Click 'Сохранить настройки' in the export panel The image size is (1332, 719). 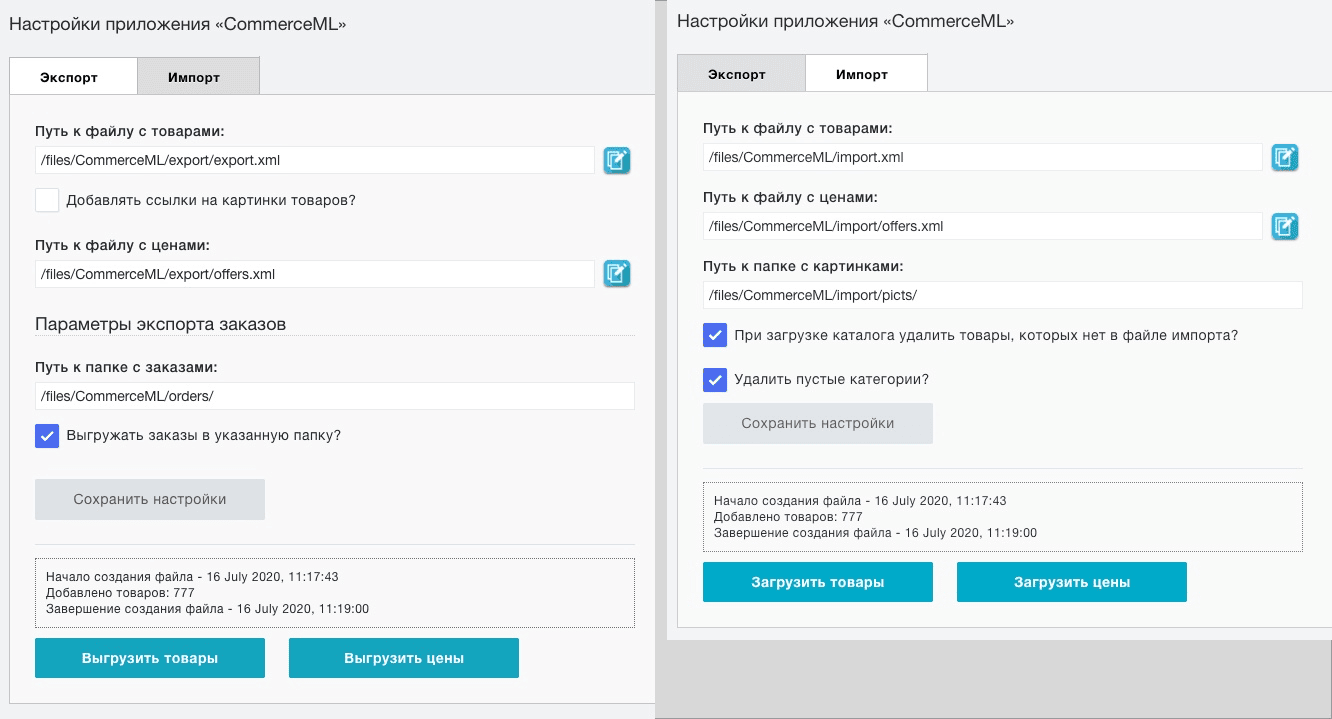[150, 499]
